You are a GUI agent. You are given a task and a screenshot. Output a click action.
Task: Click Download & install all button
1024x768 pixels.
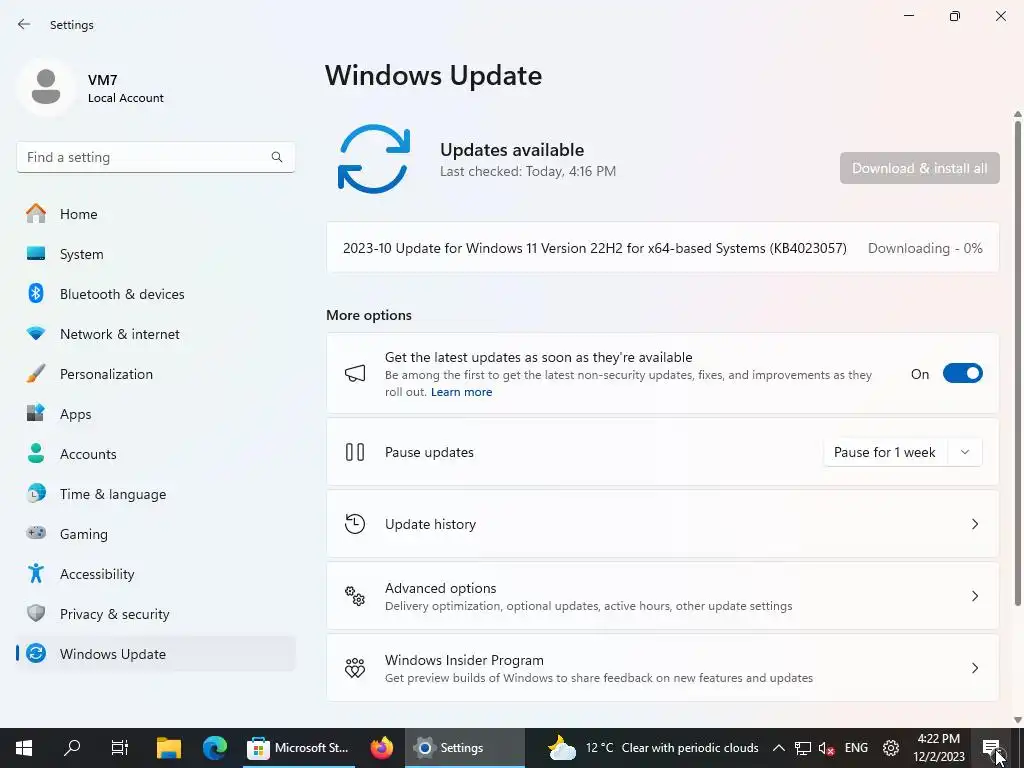click(920, 168)
